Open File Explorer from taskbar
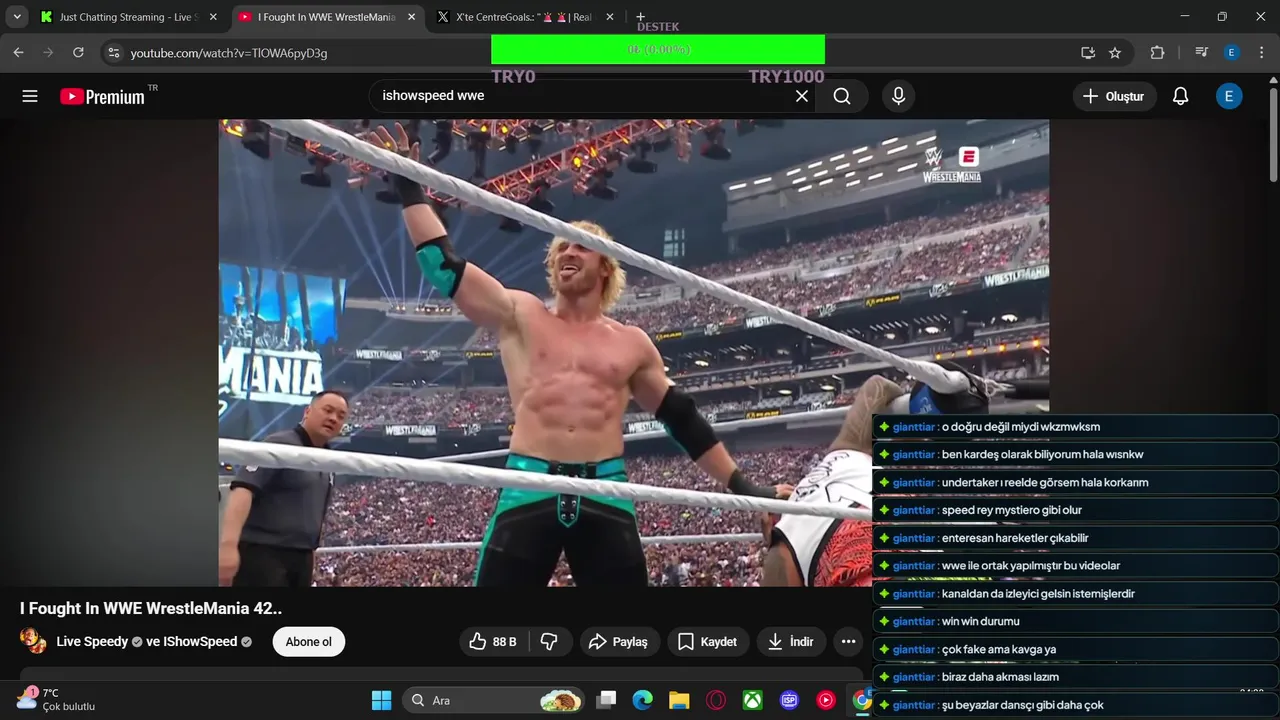The height and width of the screenshot is (720, 1280). 679,700
